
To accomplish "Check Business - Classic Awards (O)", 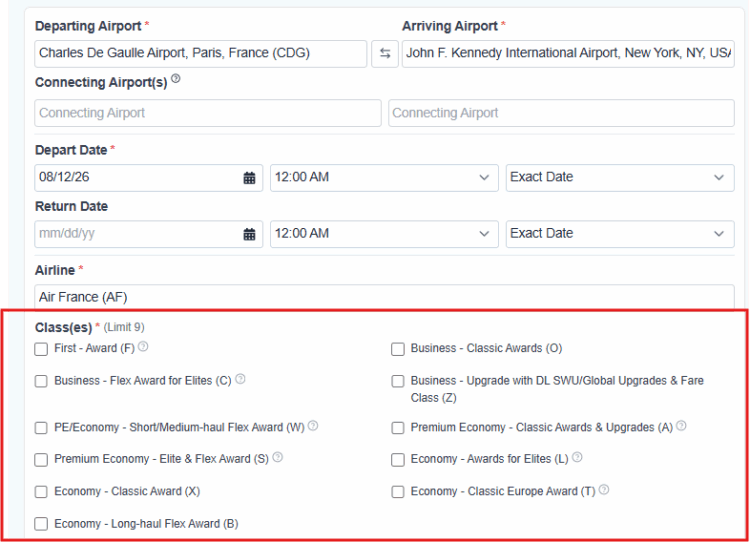I will 397,349.
